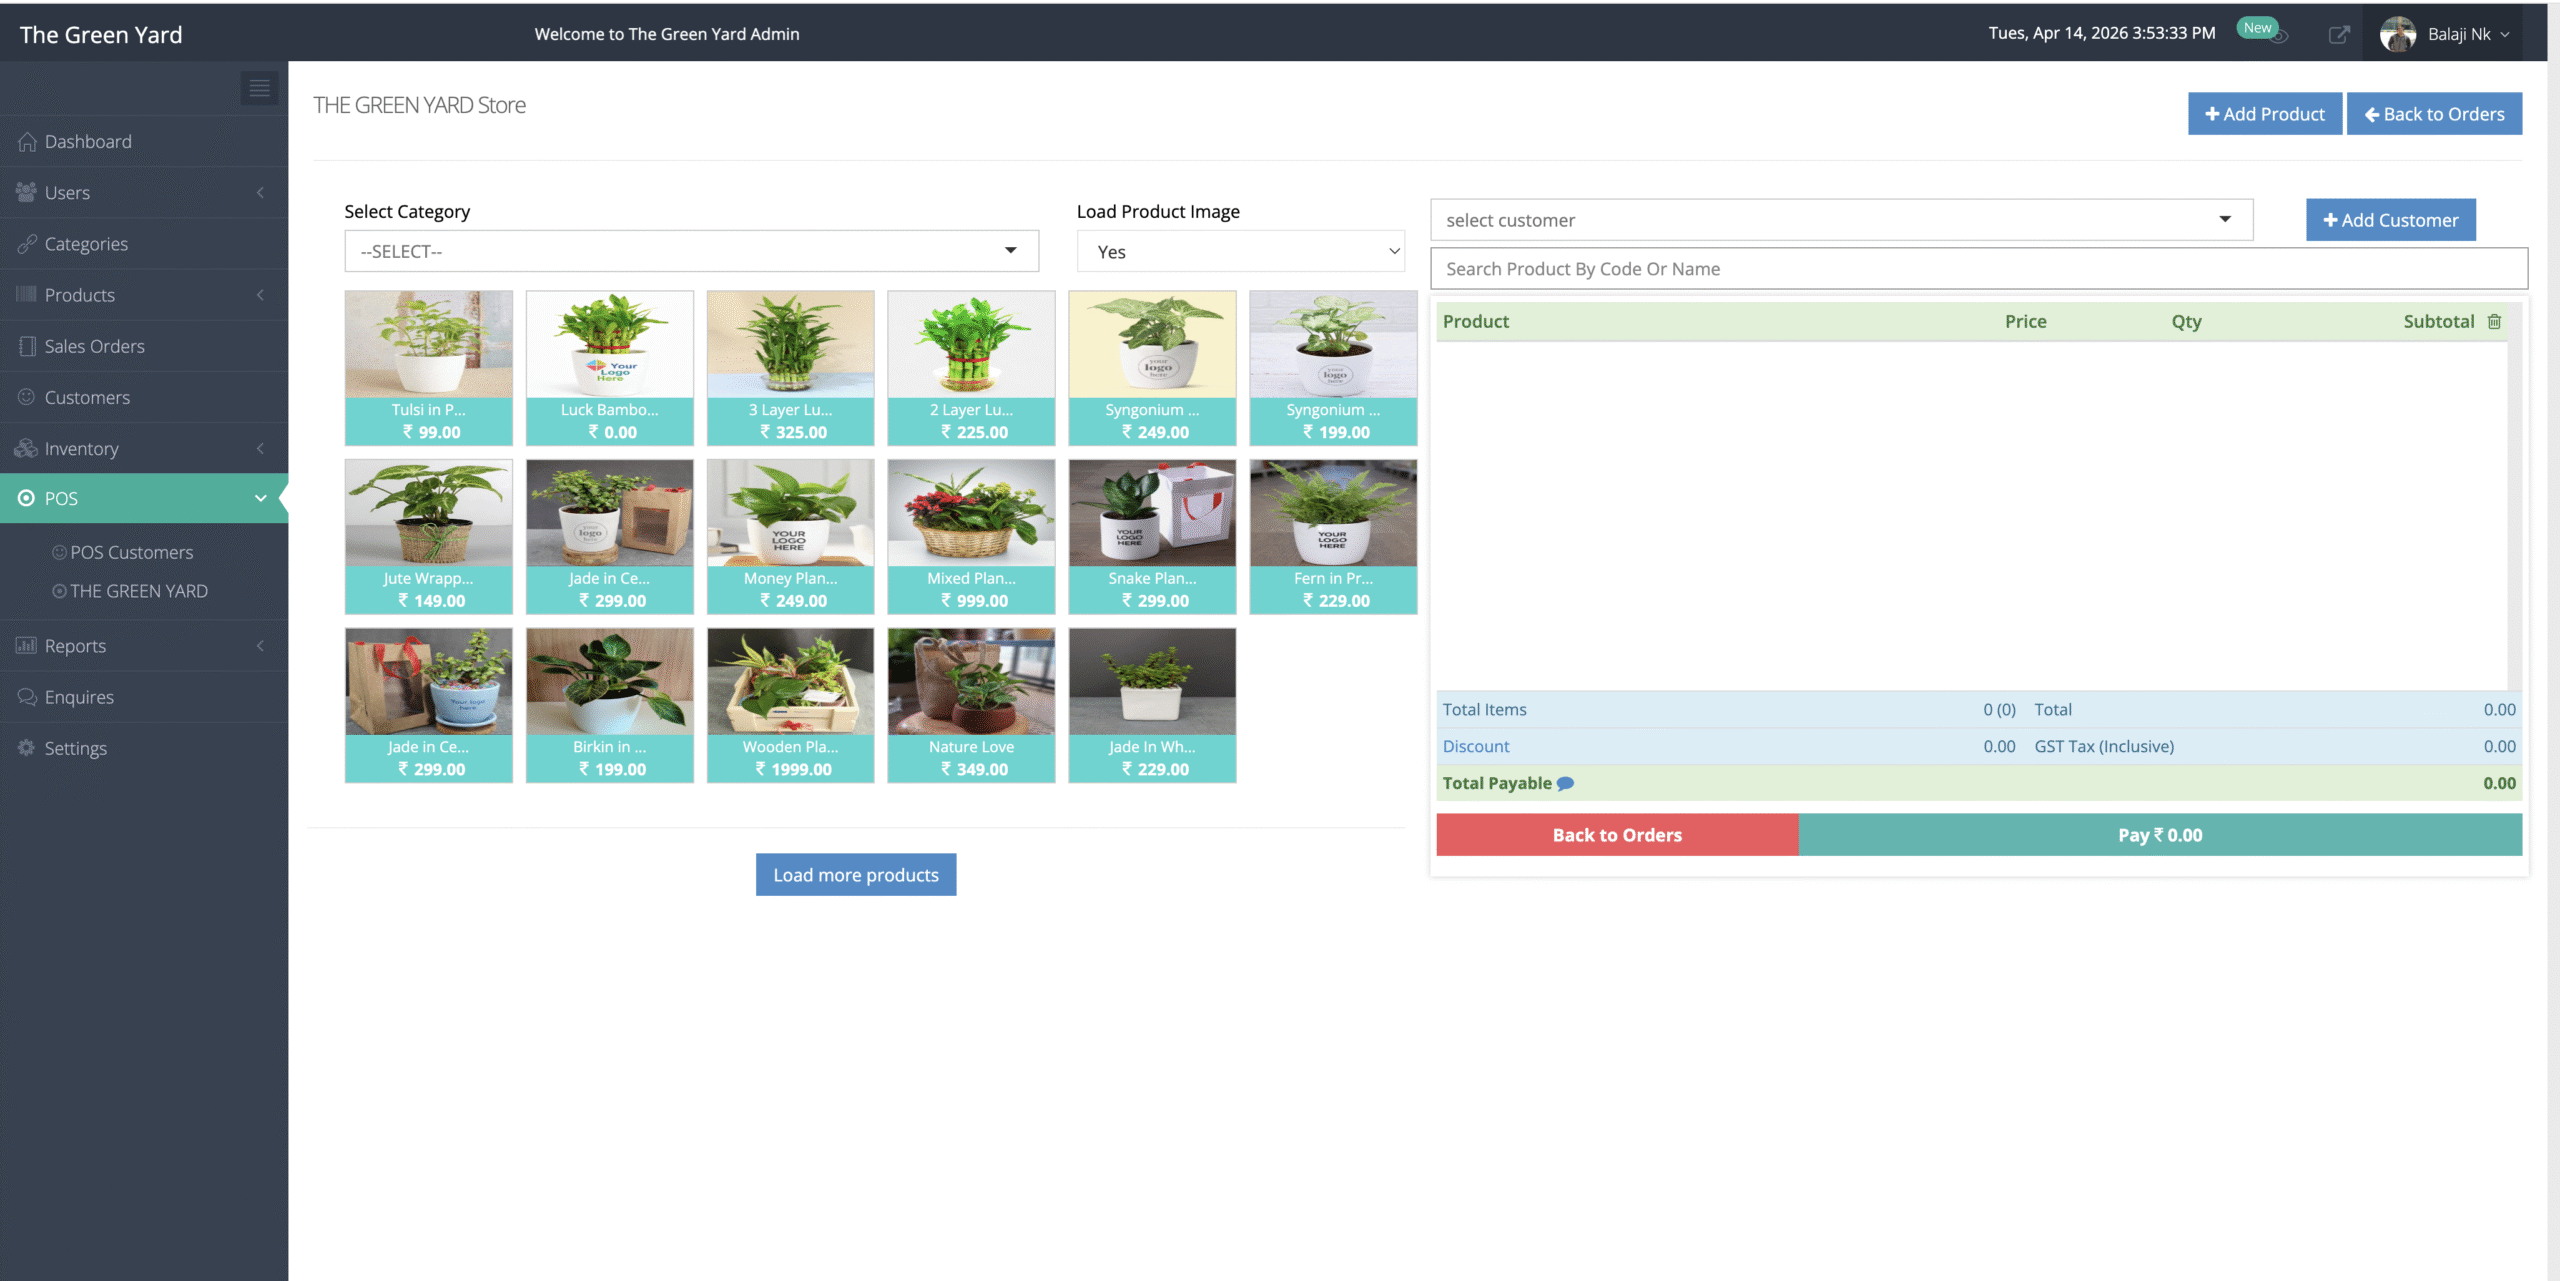The width and height of the screenshot is (2560, 1281).
Task: Click the hamburger sidebar collapse icon
Action: click(x=259, y=88)
